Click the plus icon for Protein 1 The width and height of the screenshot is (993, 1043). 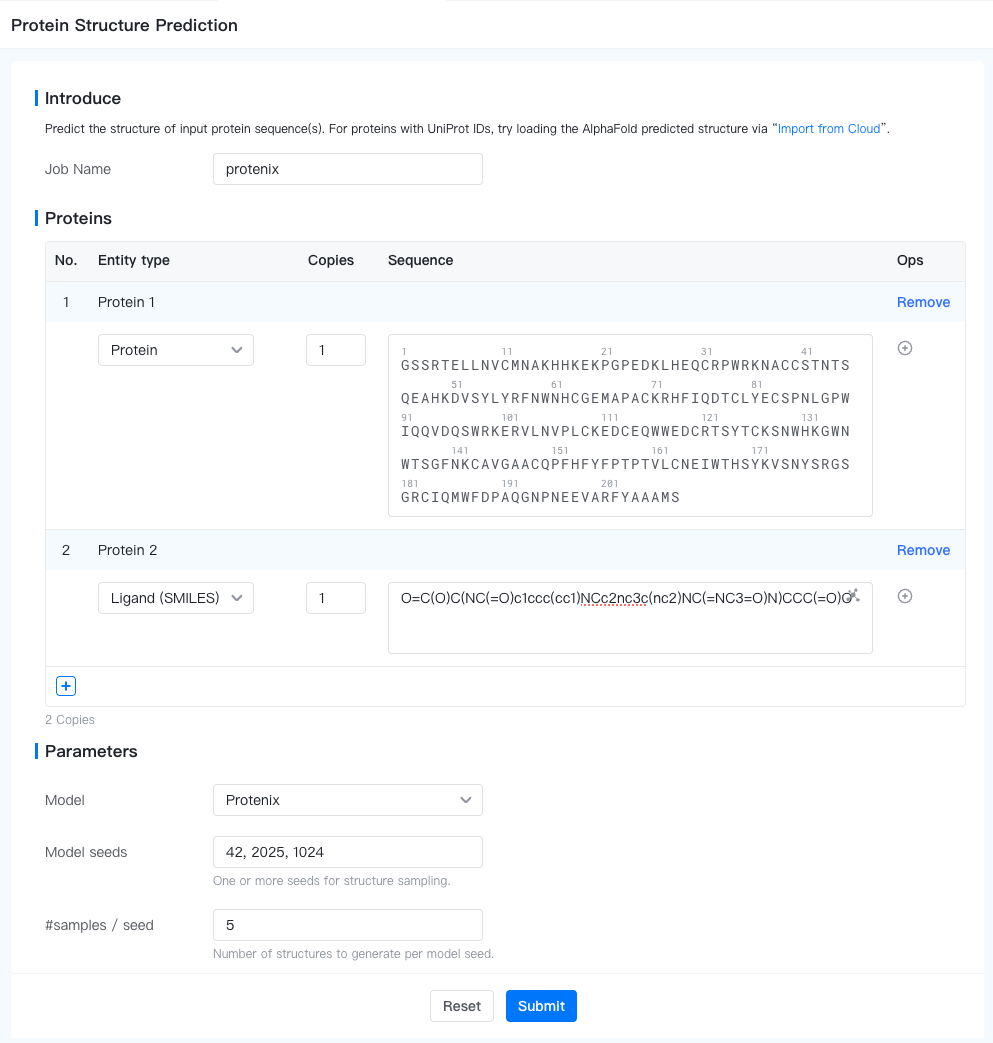point(905,348)
